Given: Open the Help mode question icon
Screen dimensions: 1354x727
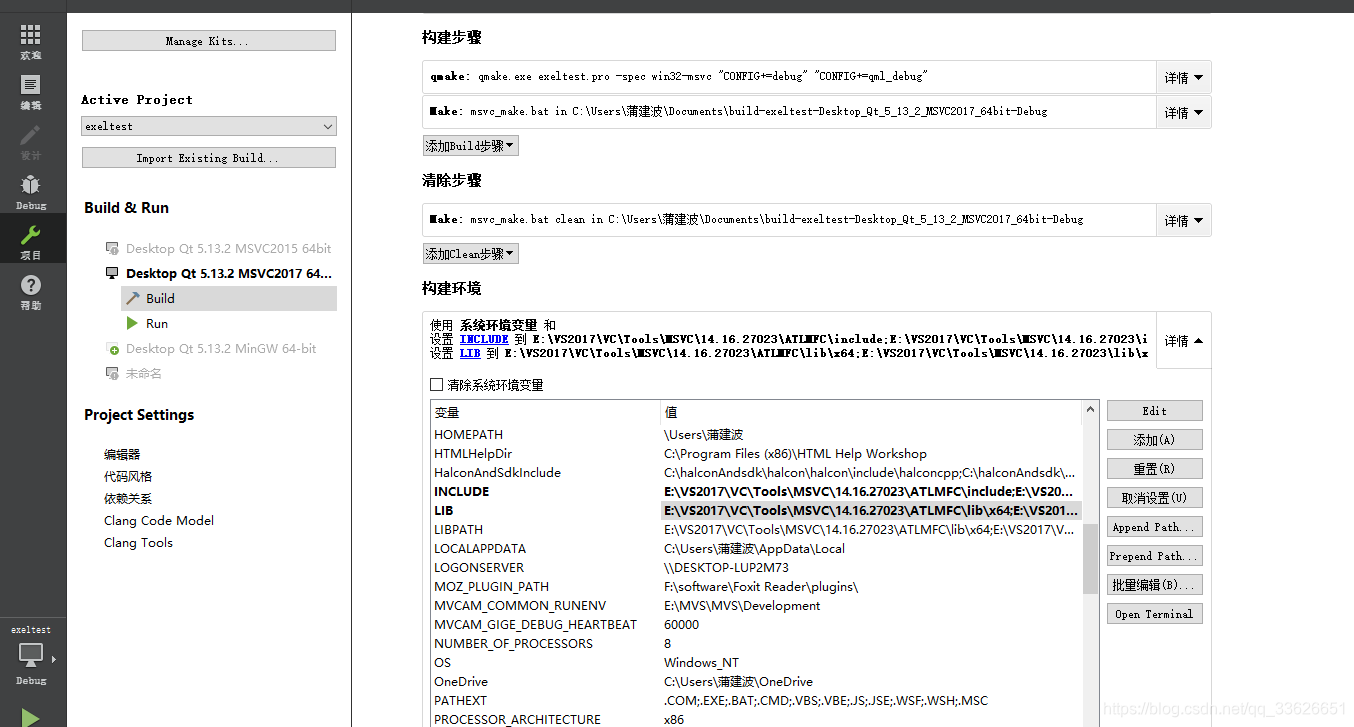Looking at the screenshot, I should click(31, 292).
